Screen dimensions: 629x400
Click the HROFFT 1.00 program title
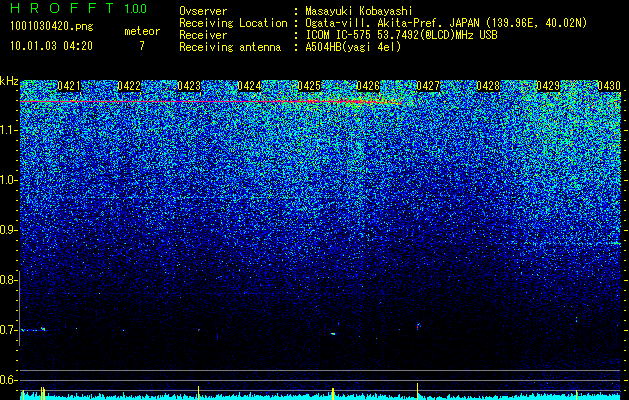coord(78,8)
